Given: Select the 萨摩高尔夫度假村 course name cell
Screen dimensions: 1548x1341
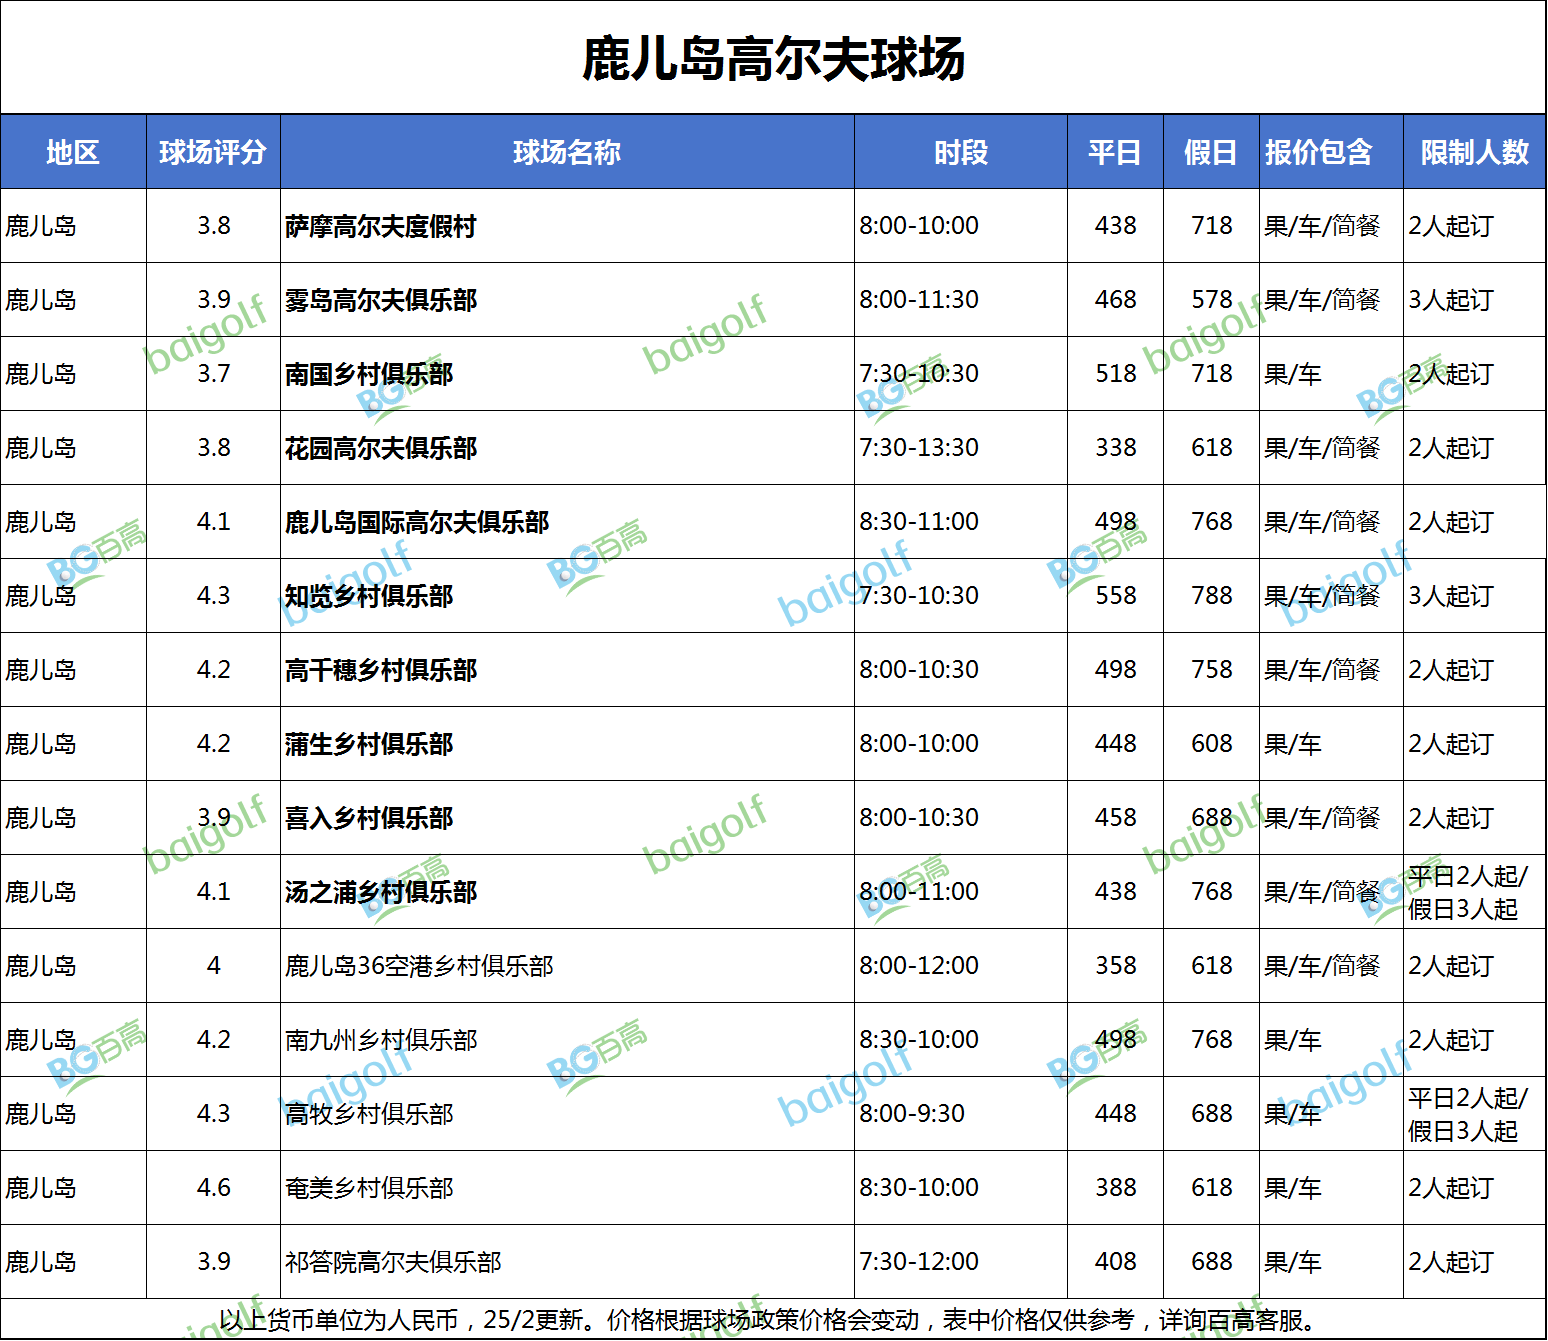Looking at the screenshot, I should [x=381, y=227].
